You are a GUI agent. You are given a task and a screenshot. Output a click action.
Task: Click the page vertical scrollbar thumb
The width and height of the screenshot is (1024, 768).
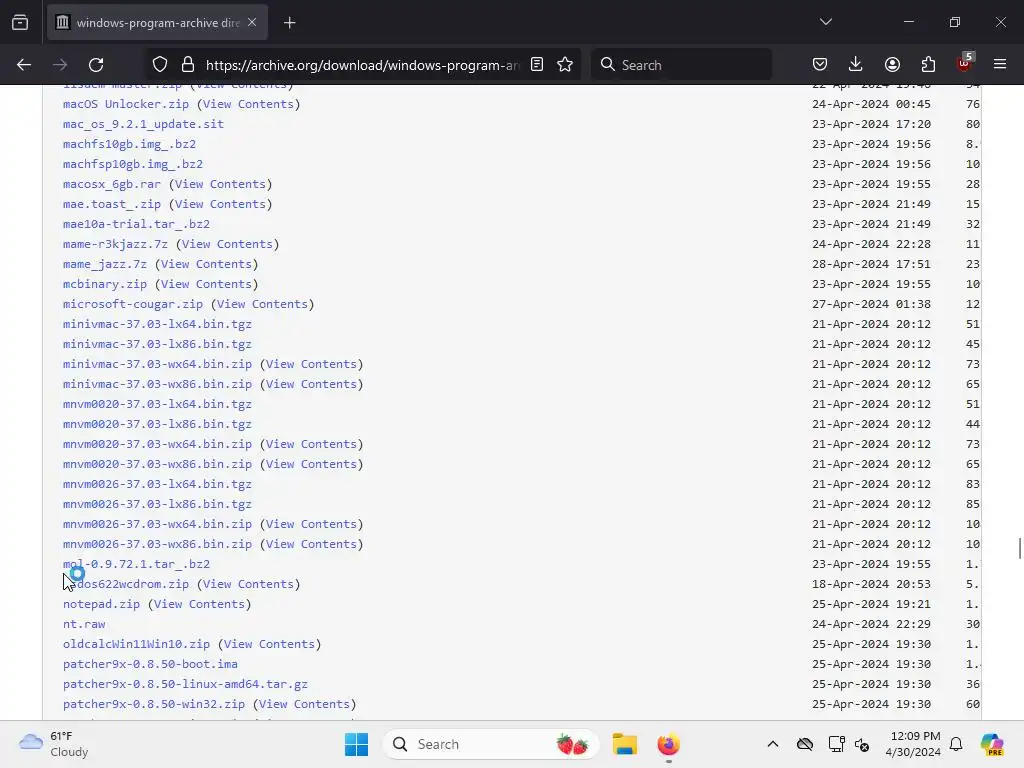[1019, 549]
